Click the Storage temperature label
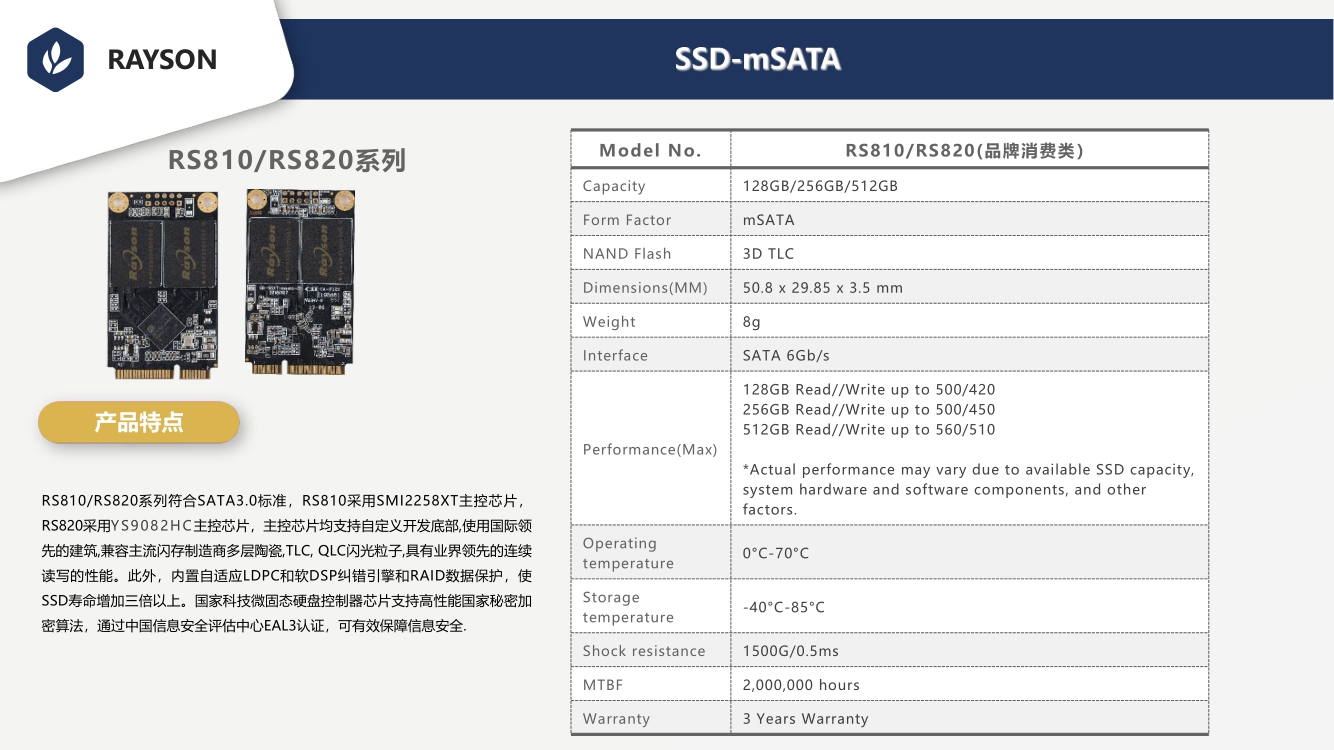Viewport: 1334px width, 750px height. coord(628,608)
